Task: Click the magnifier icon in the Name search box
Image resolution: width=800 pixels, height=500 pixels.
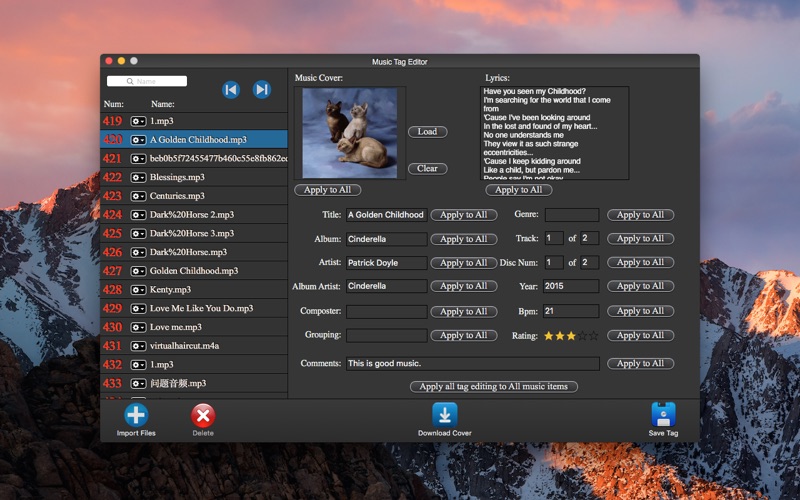Action: click(130, 81)
